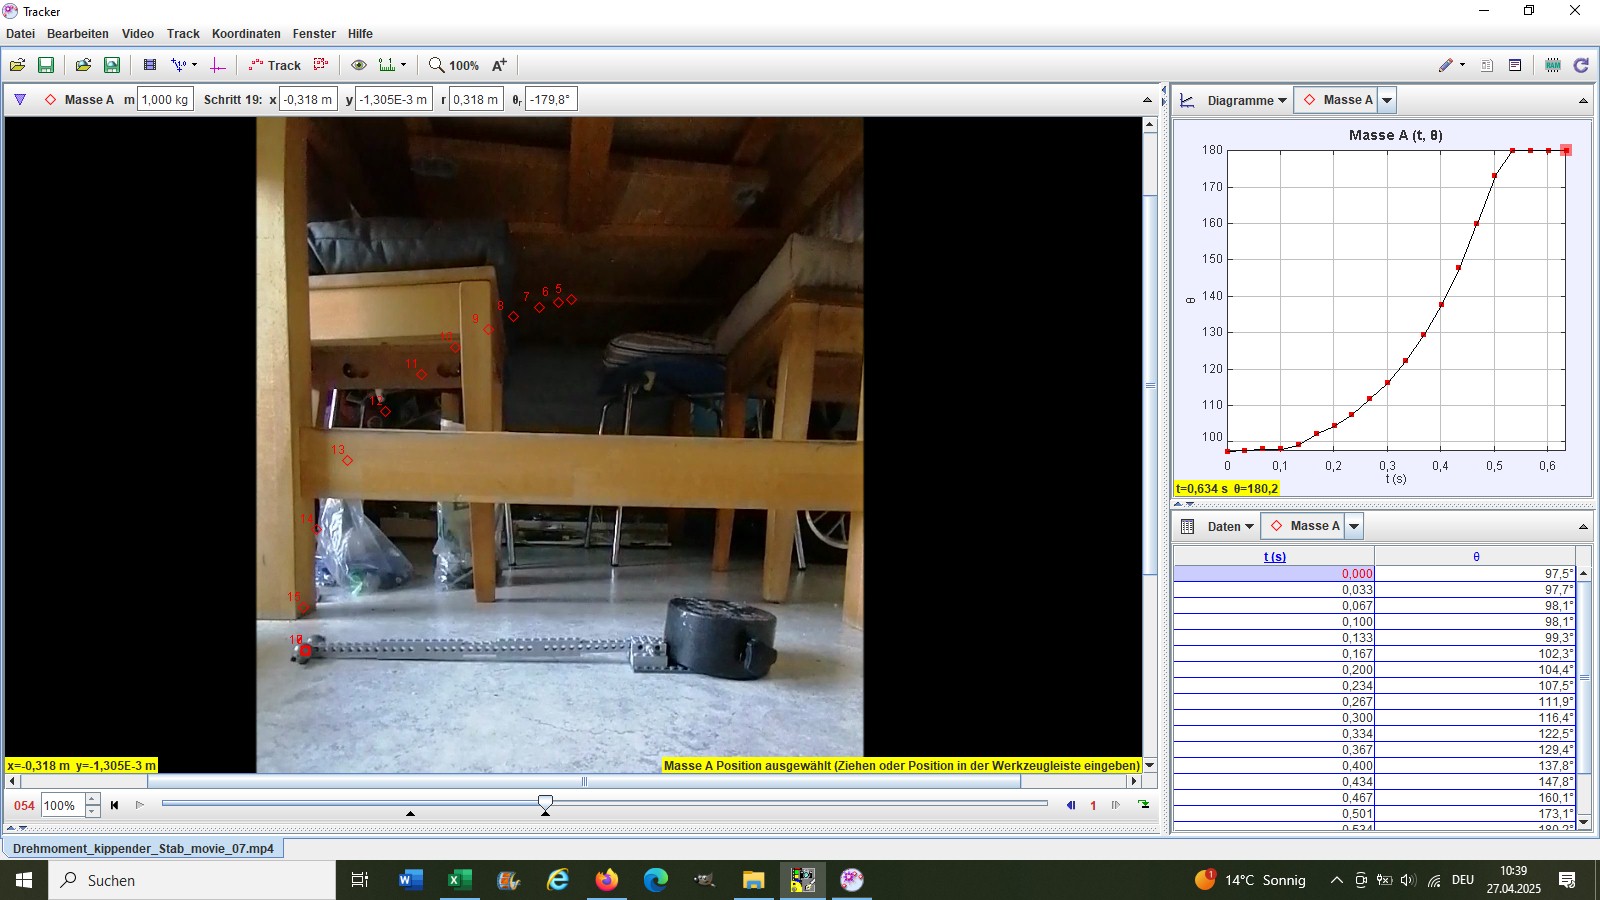
Task: Click the refresh arrow icon
Action: tap(1581, 65)
